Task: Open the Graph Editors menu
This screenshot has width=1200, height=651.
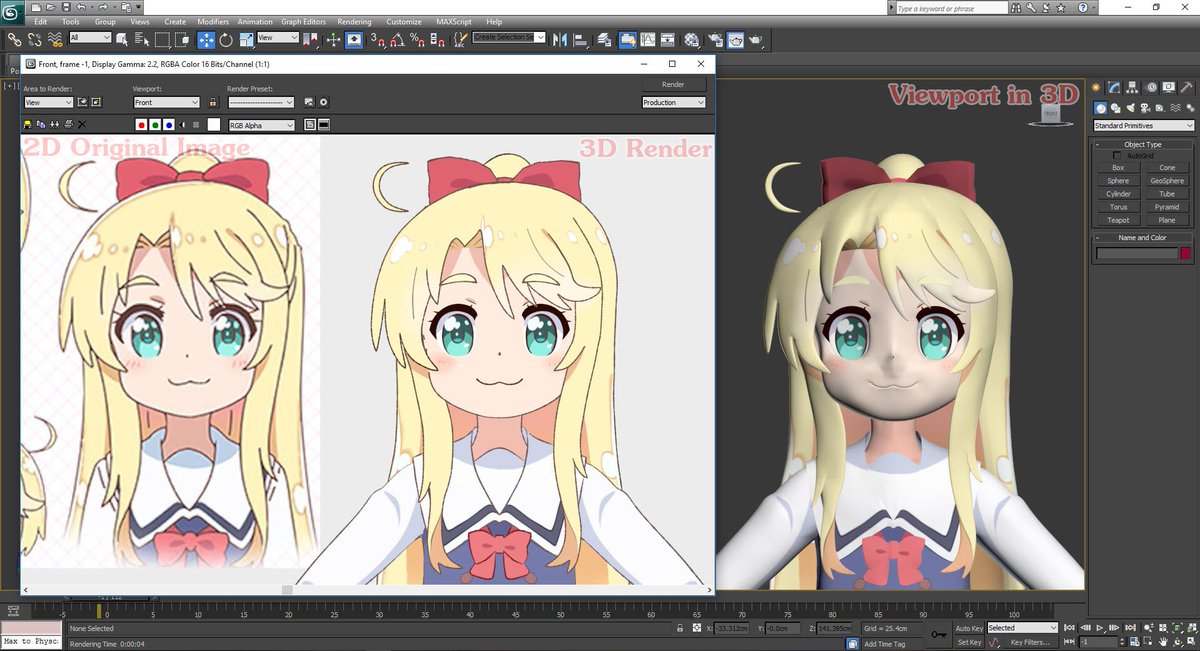Action: pyautogui.click(x=304, y=21)
